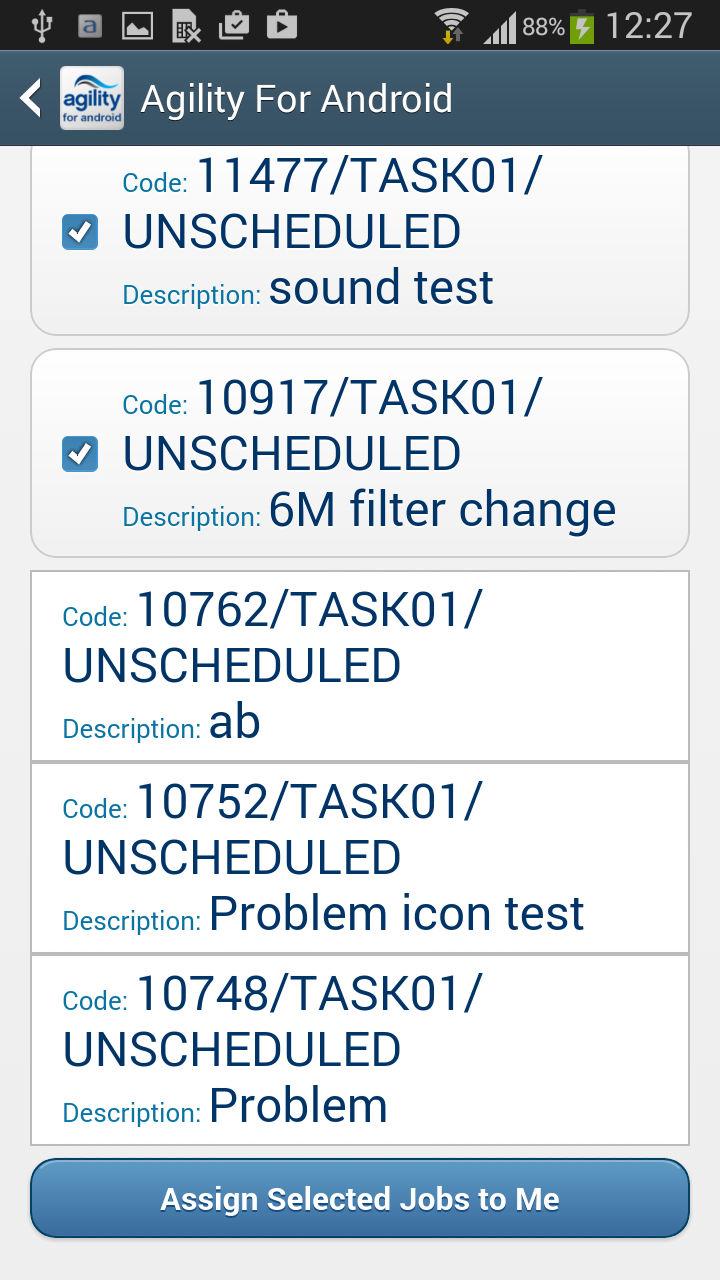Tap the 11477/TASK01 job code text
The image size is (720, 1280).
click(370, 178)
